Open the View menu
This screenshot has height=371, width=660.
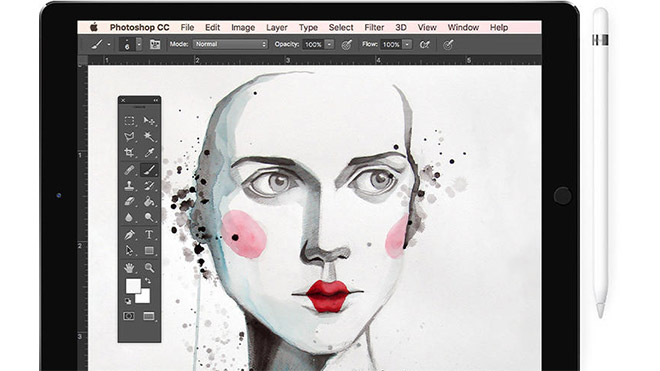(x=427, y=27)
